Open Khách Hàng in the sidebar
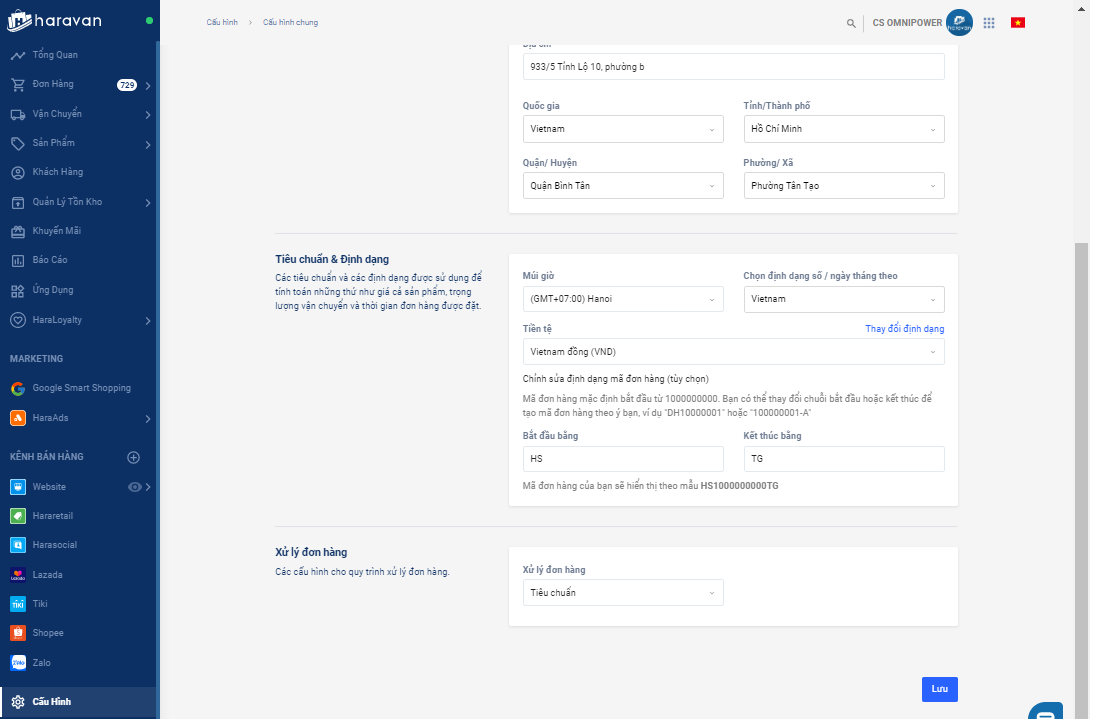This screenshot has width=1094, height=719. [57, 172]
